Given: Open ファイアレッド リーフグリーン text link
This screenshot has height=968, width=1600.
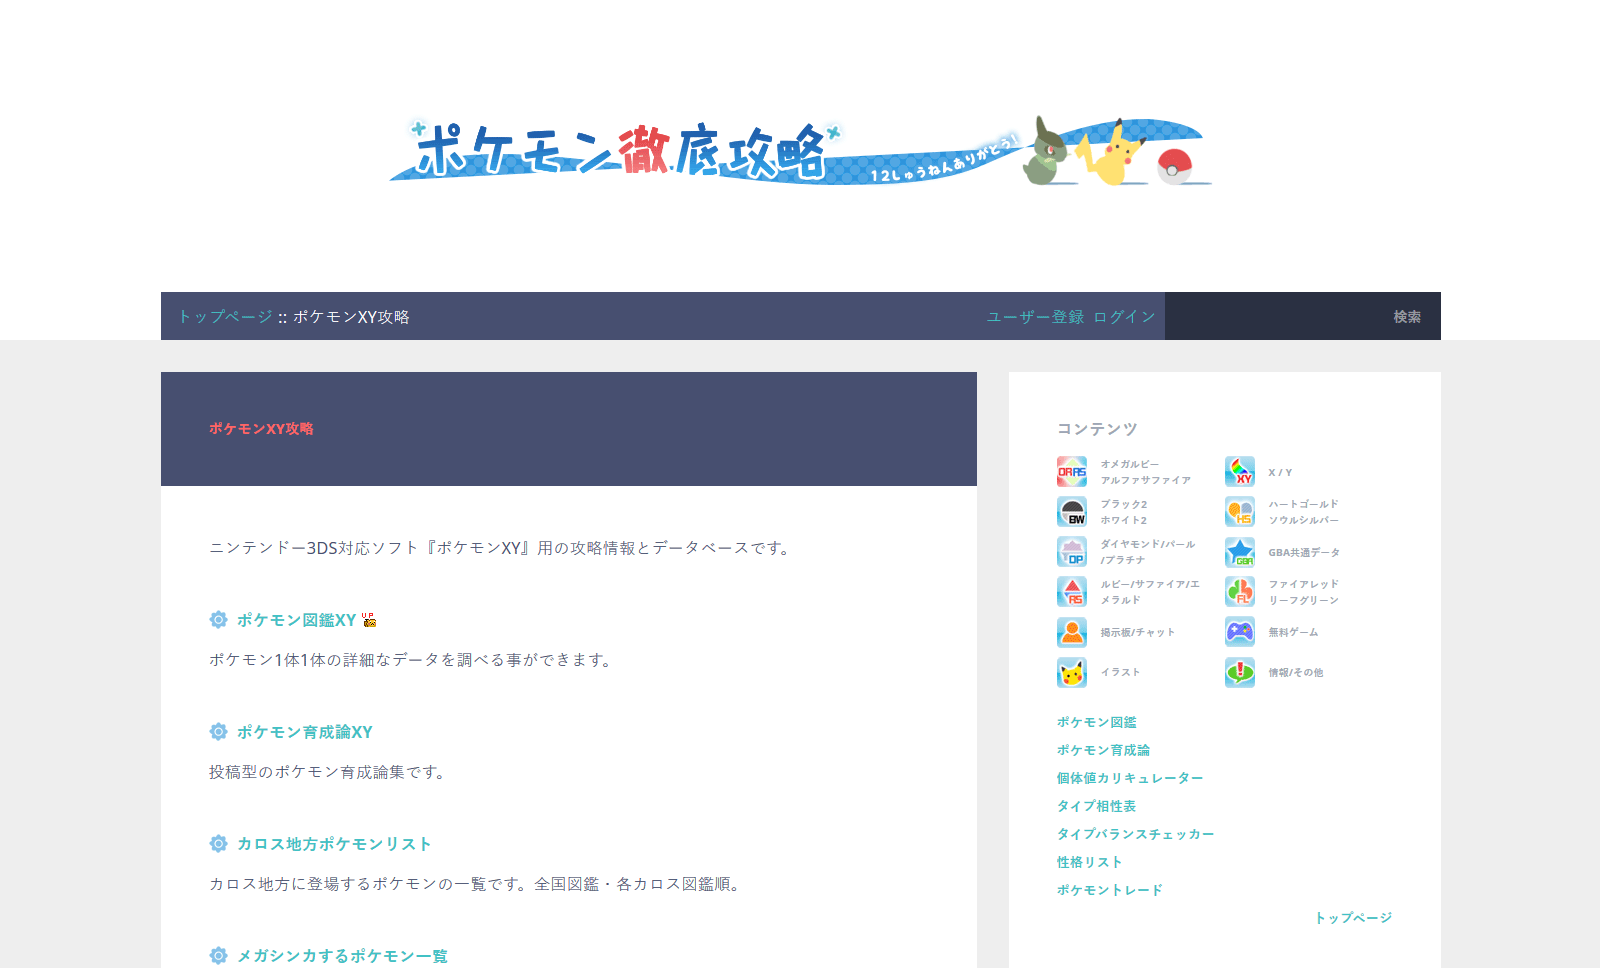Looking at the screenshot, I should tap(1304, 592).
